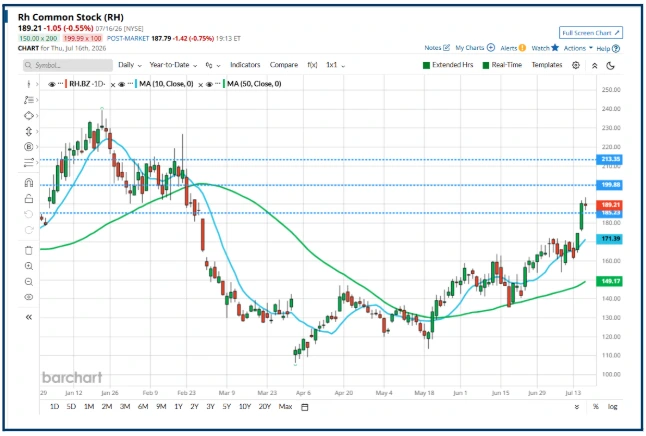This screenshot has height=436, width=646.
Task: Select the 1D time range
Action: click(x=54, y=407)
